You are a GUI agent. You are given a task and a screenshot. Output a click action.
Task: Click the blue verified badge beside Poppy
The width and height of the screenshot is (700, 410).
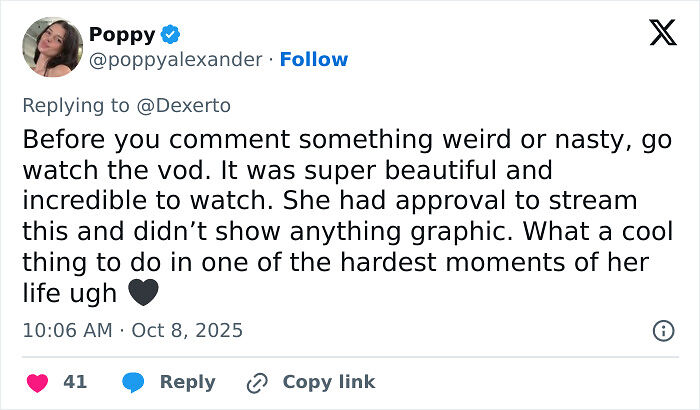(x=171, y=35)
